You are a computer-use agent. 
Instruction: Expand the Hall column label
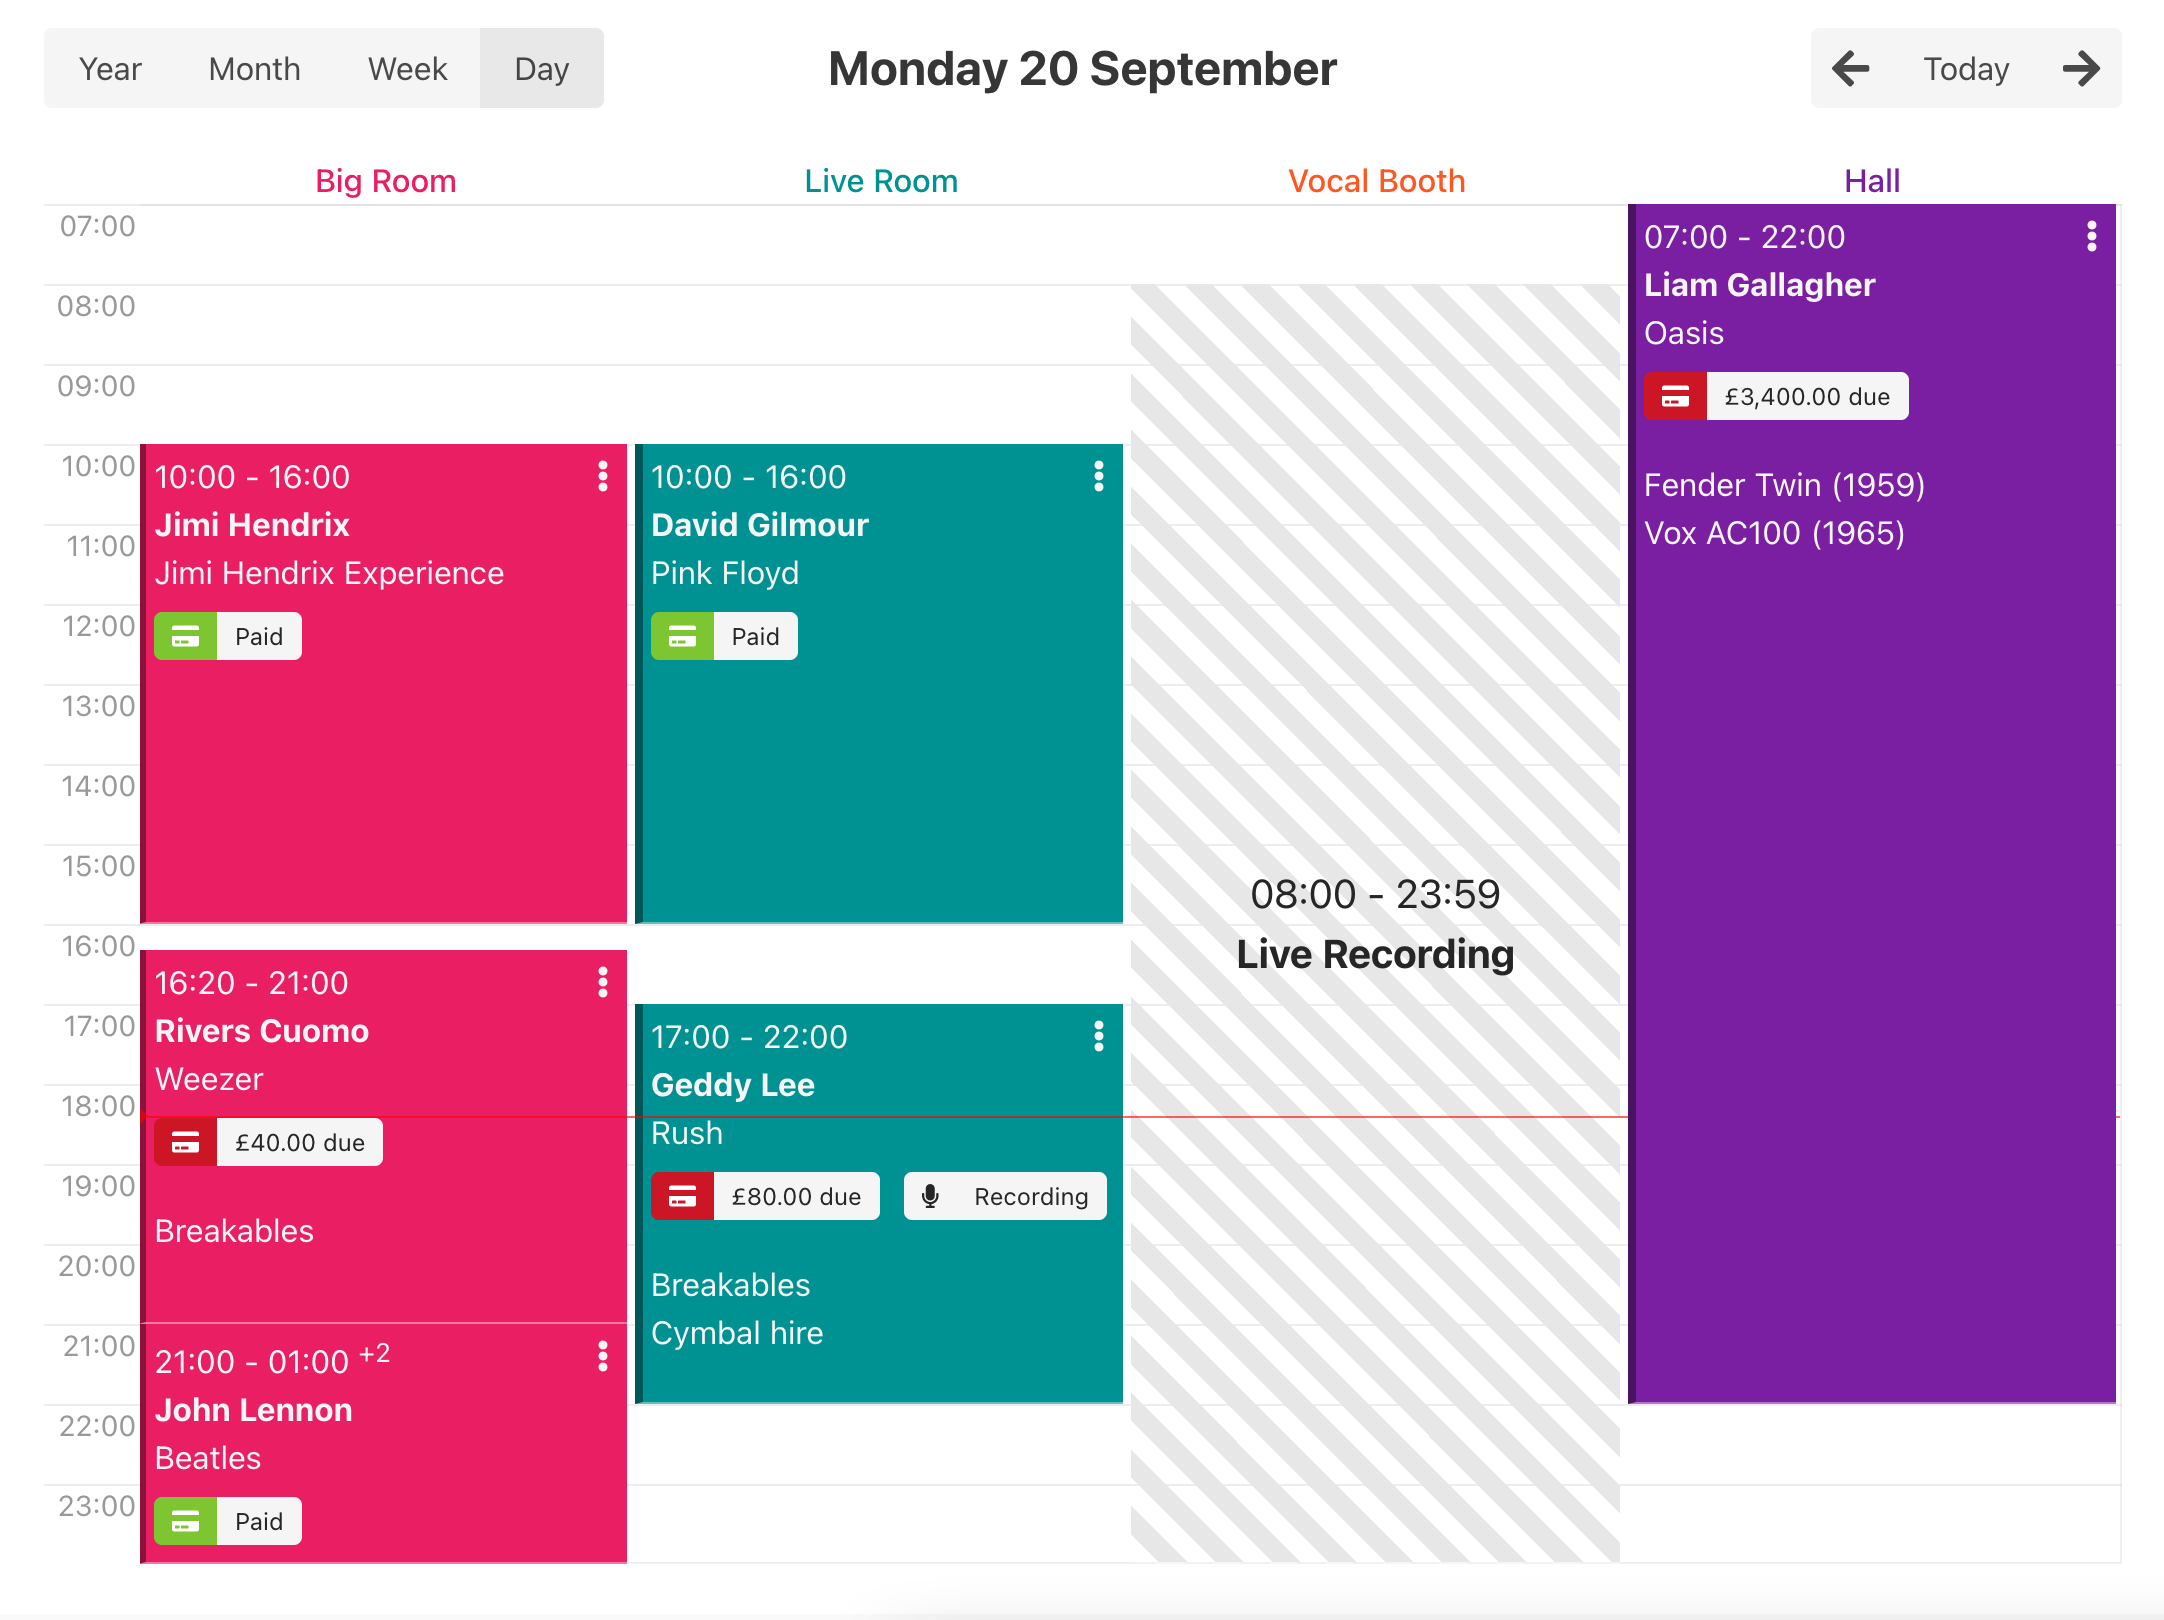pos(1871,179)
